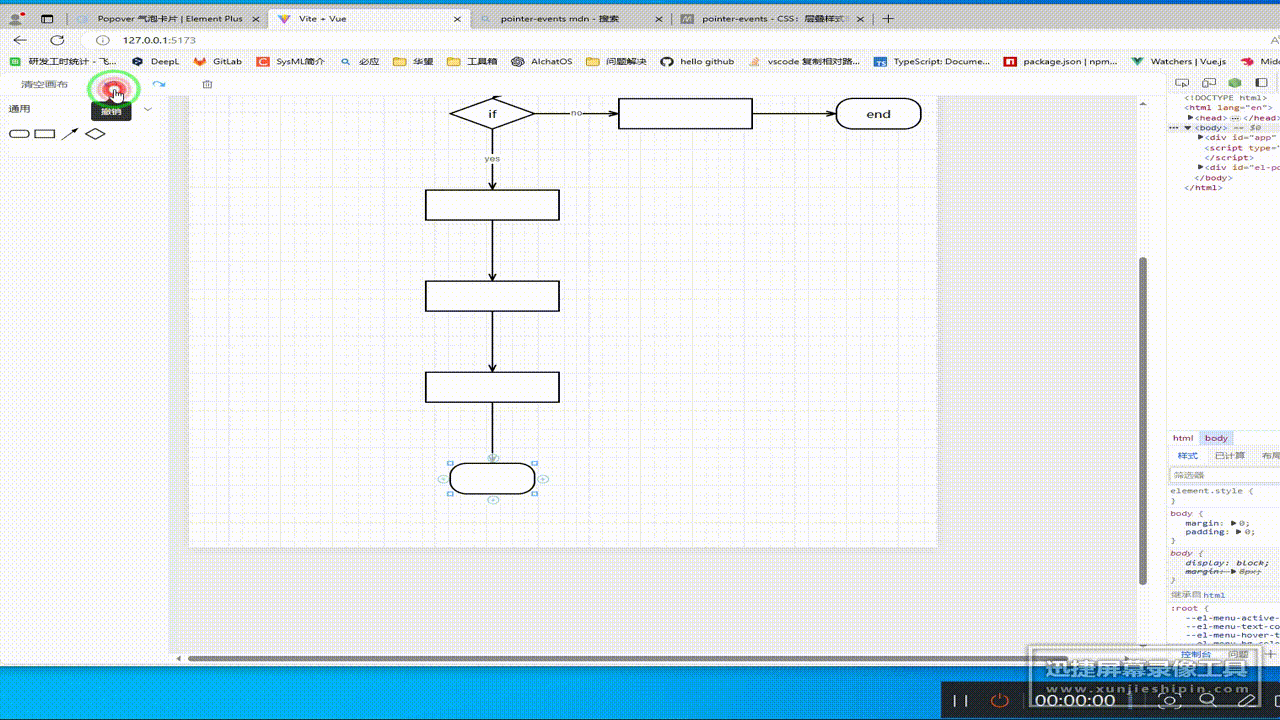
Task: Go back with browser back arrow
Action: [21, 40]
